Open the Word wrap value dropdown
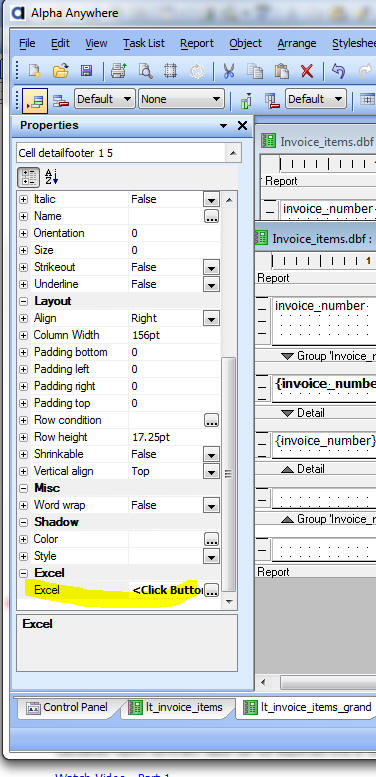 pos(212,505)
